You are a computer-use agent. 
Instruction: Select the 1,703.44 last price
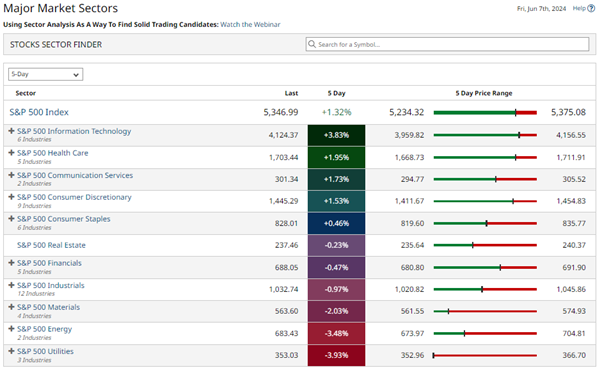pyautogui.click(x=283, y=157)
